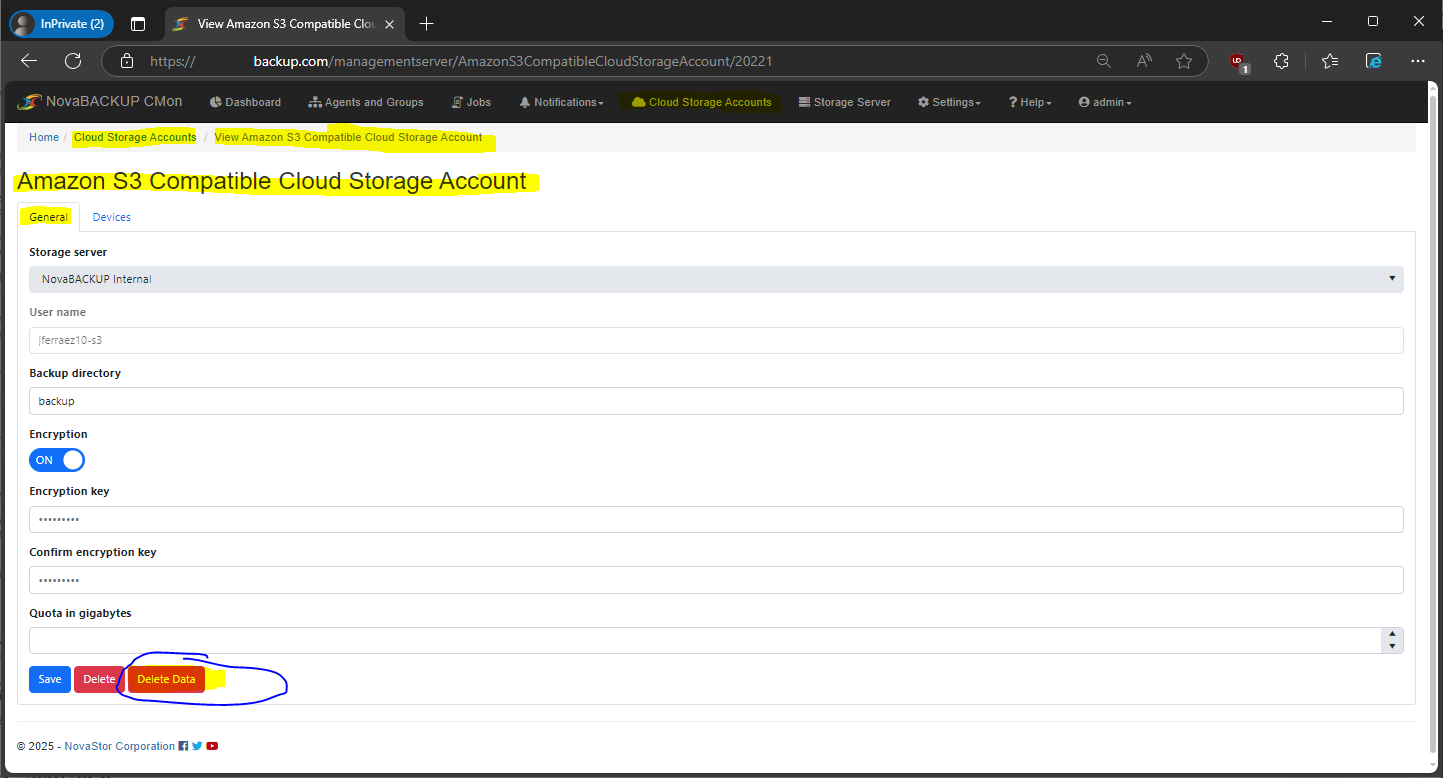
Task: Select the General tab
Action: [49, 217]
